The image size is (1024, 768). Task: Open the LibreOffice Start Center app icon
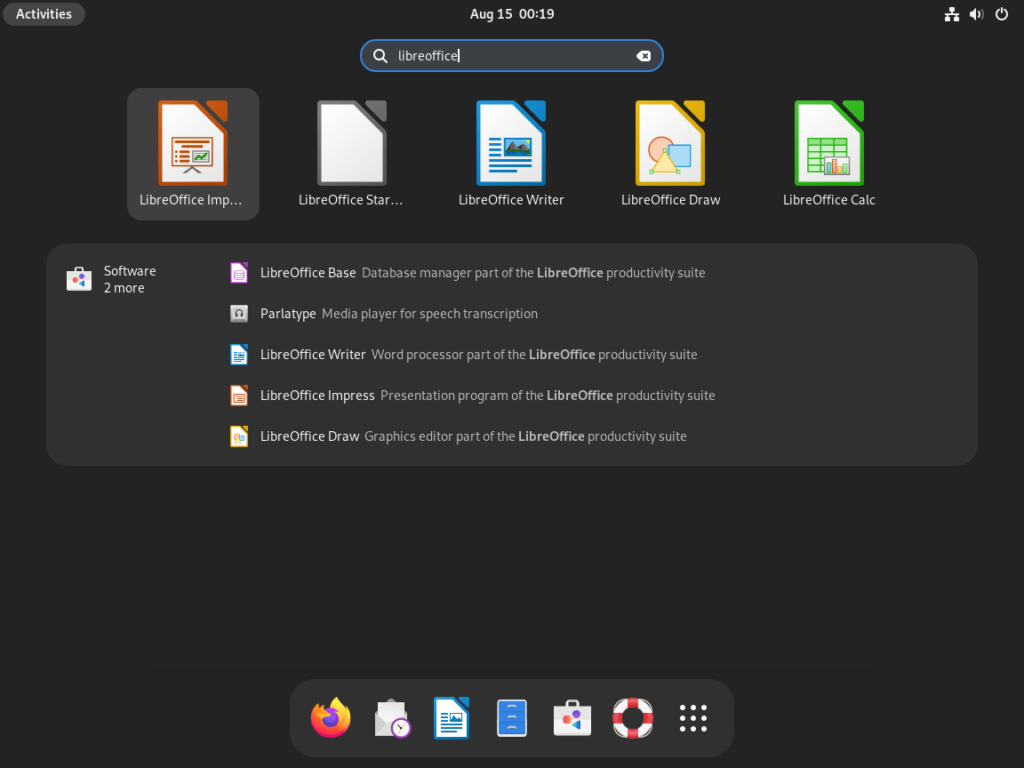[x=352, y=154]
